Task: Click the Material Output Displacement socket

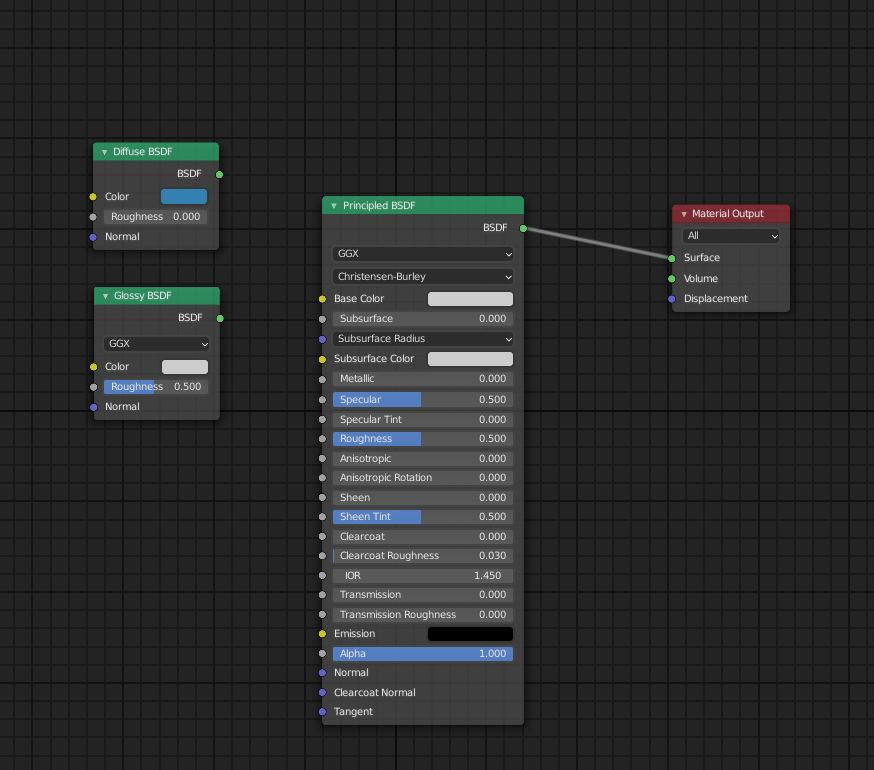Action: pos(672,299)
